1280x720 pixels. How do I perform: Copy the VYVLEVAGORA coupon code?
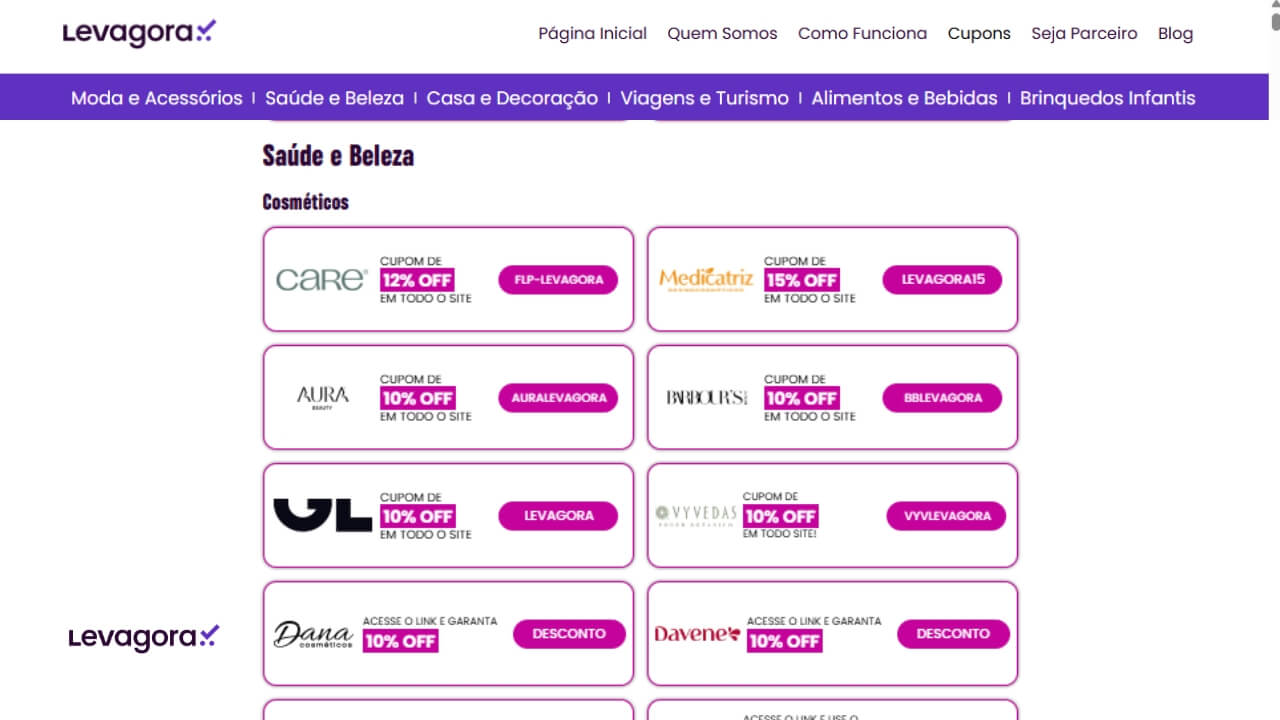[946, 516]
